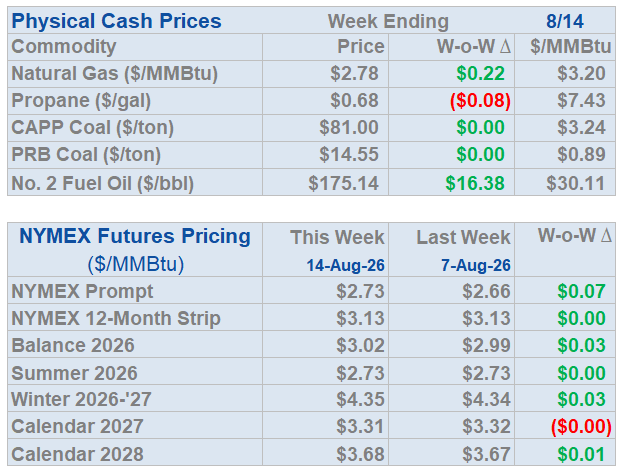Viewport: 625px width, 472px height.
Task: Click the Calendar 2028 row label
Action: [x=77, y=454]
